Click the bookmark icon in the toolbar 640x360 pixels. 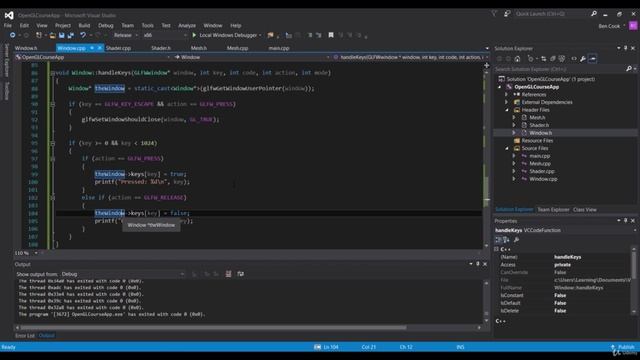331,35
